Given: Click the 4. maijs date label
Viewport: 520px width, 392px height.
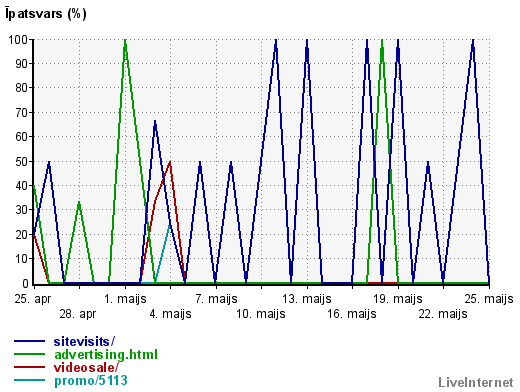Looking at the screenshot, I should point(170,314).
